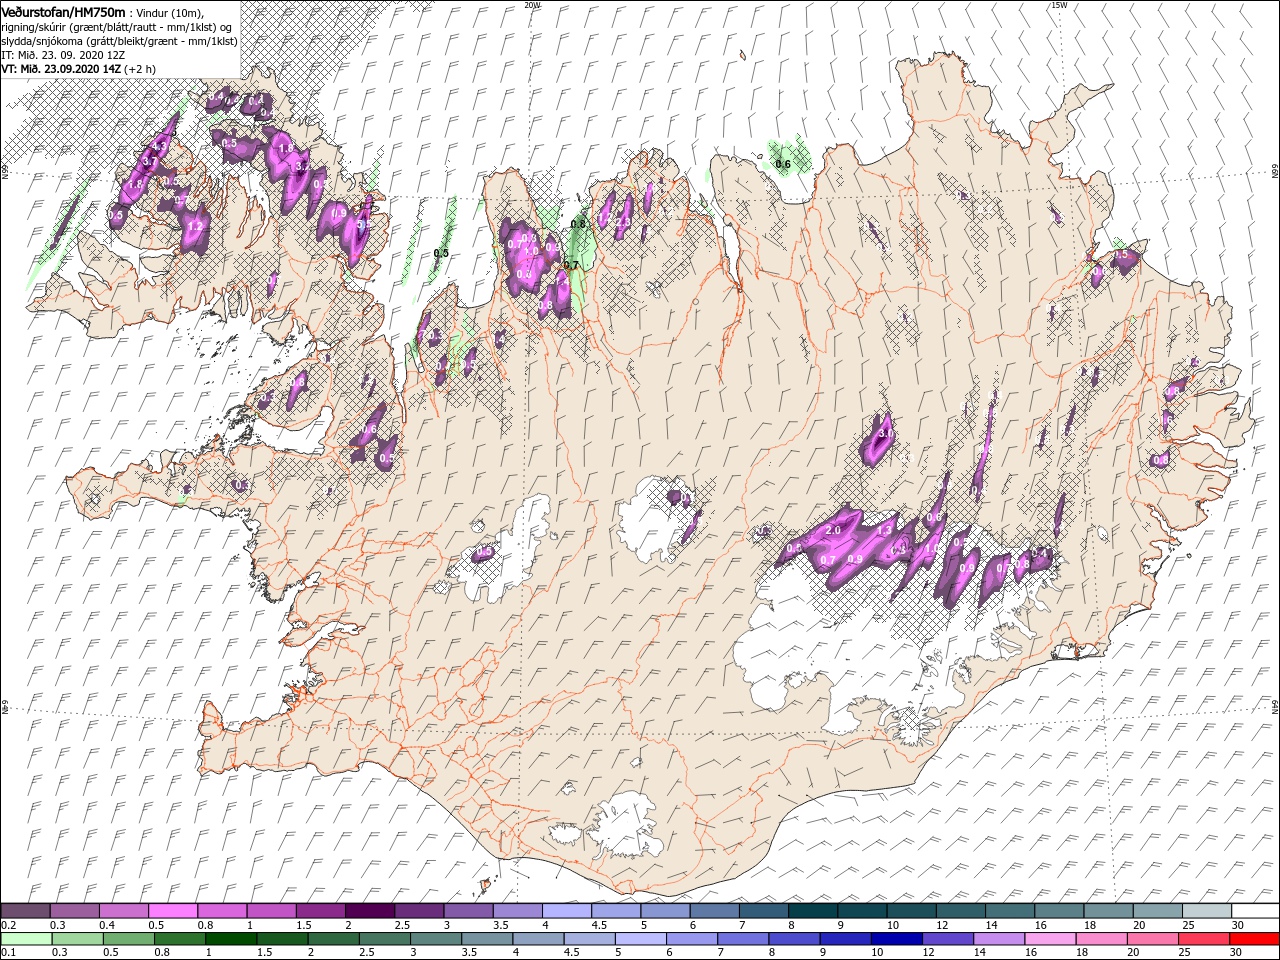The height and width of the screenshot is (960, 1280).
Task: Pick bright red swatch above 30 in rain legend
Action: 1254,939
